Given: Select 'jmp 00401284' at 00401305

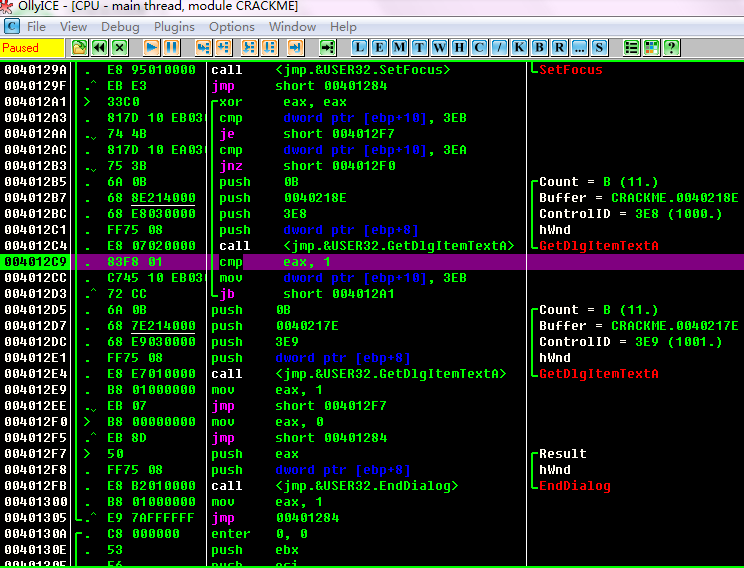Looking at the screenshot, I should click(275, 517).
